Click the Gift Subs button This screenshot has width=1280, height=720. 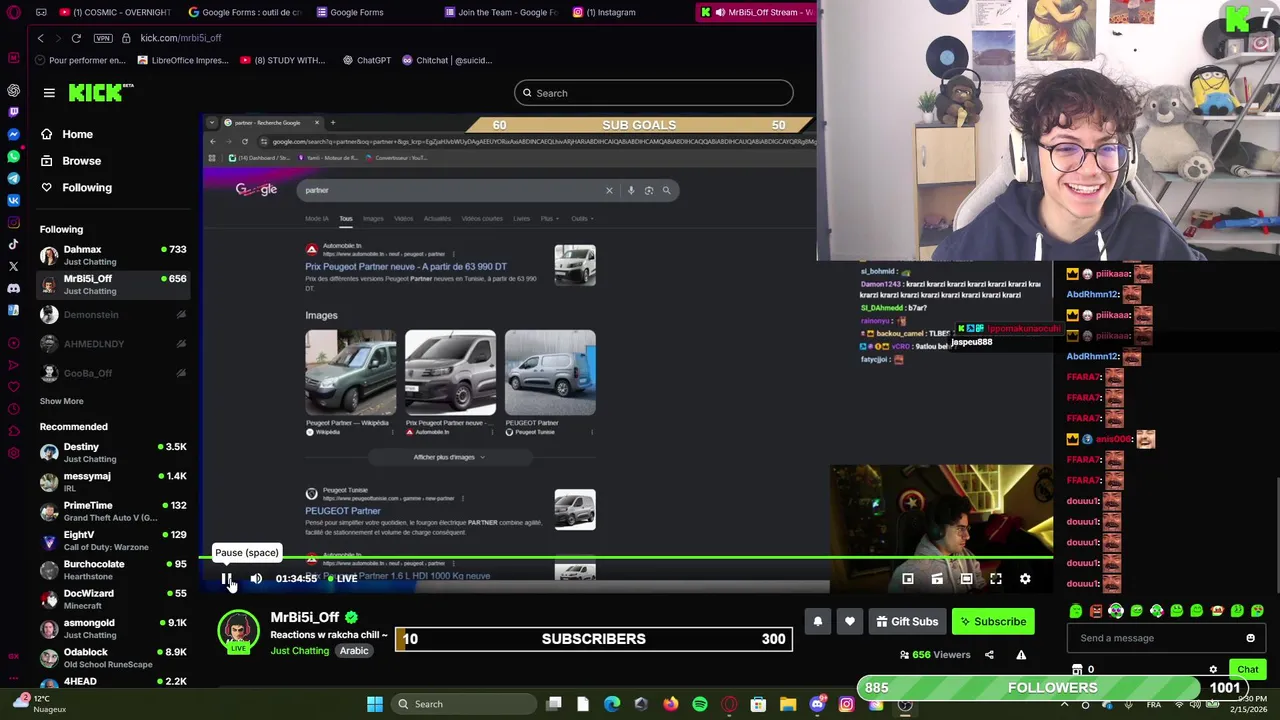(x=907, y=622)
